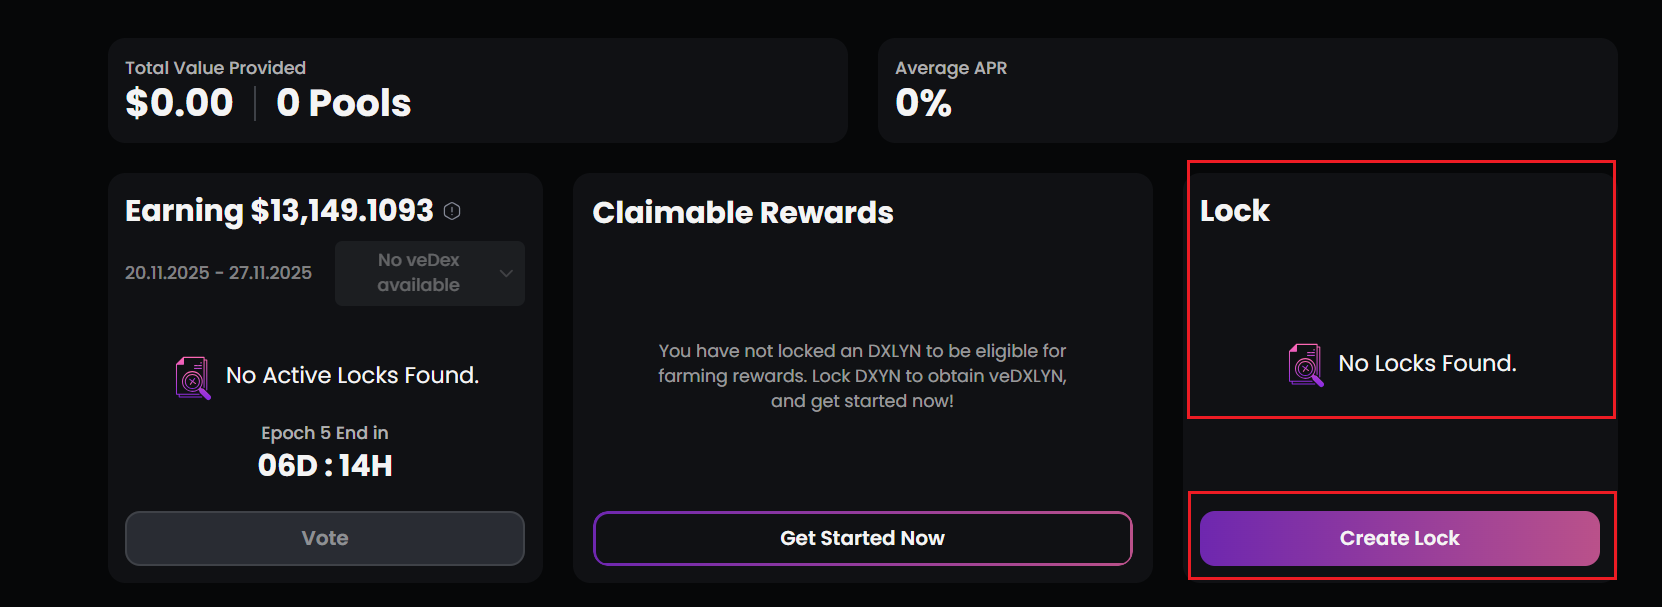Open the "No veDex available" selector

pyautogui.click(x=419, y=273)
